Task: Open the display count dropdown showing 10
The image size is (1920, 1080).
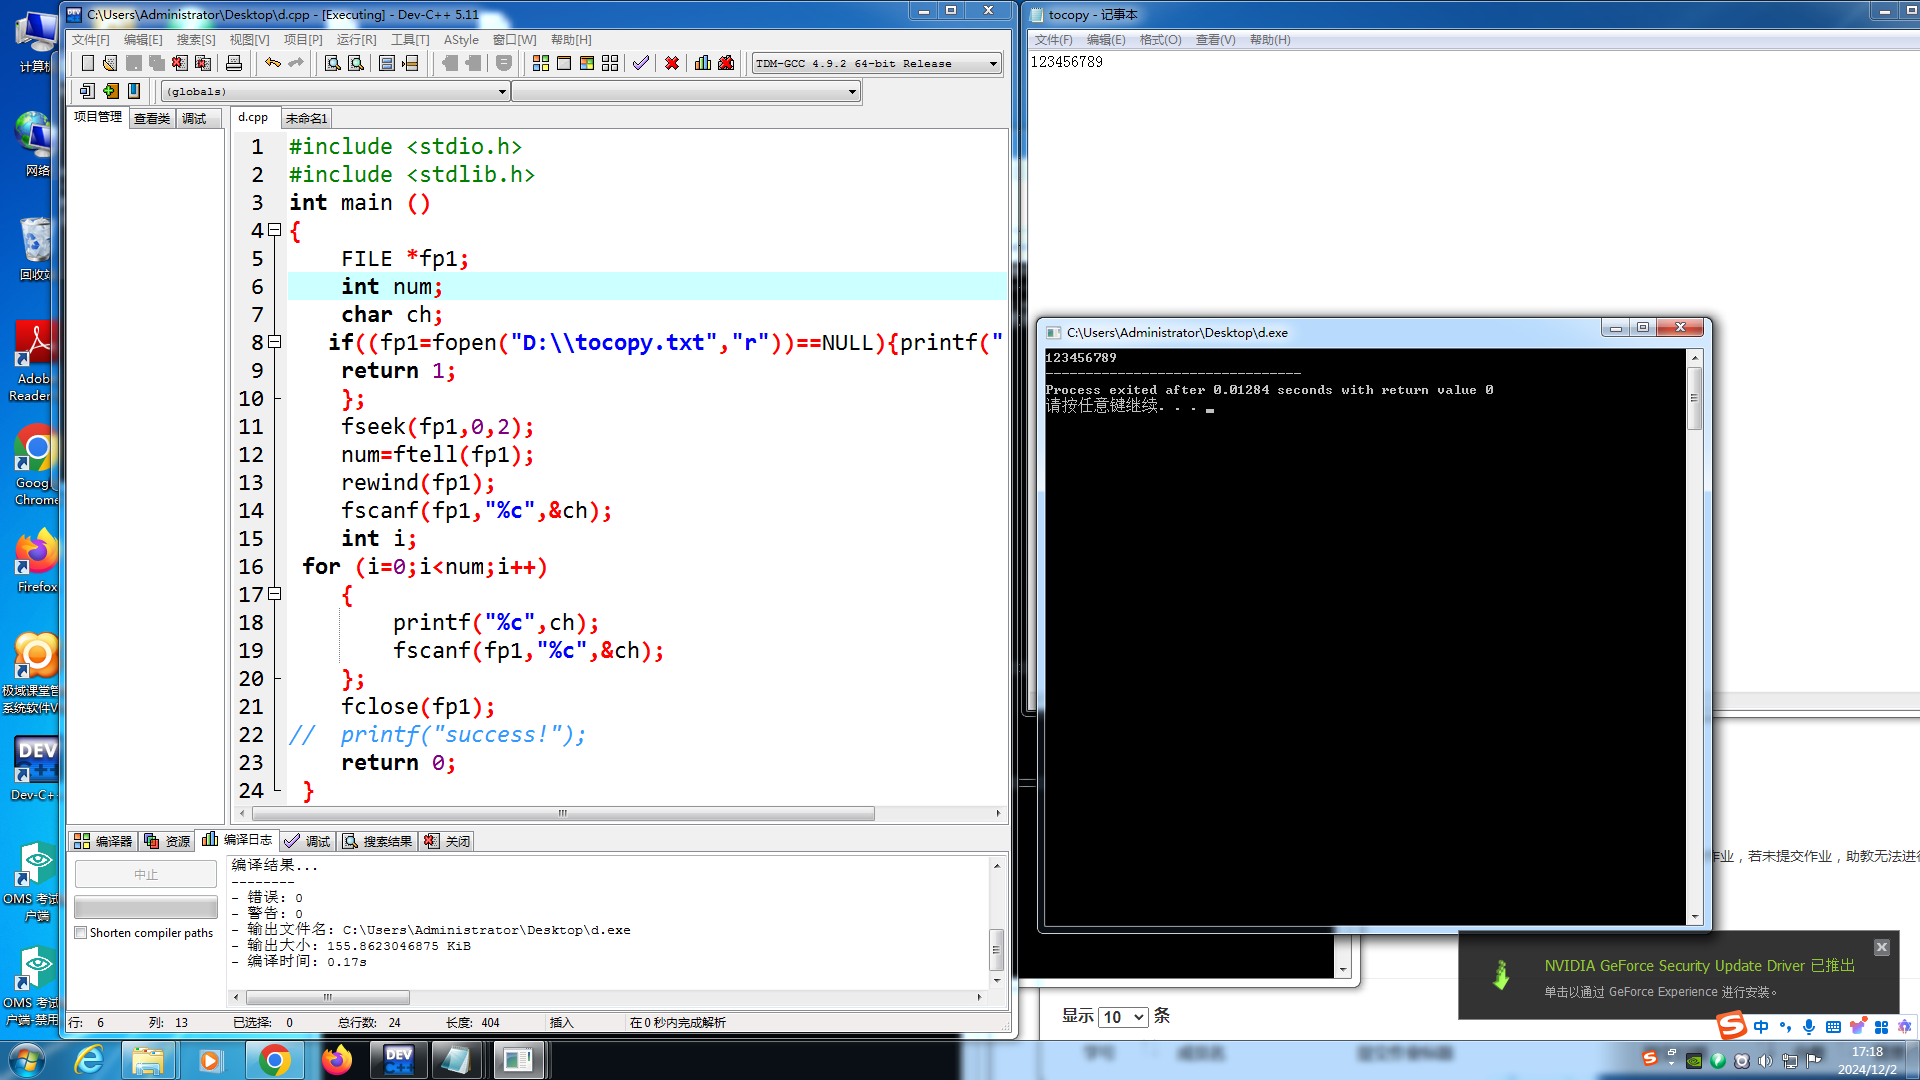Action: pyautogui.click(x=1123, y=1017)
